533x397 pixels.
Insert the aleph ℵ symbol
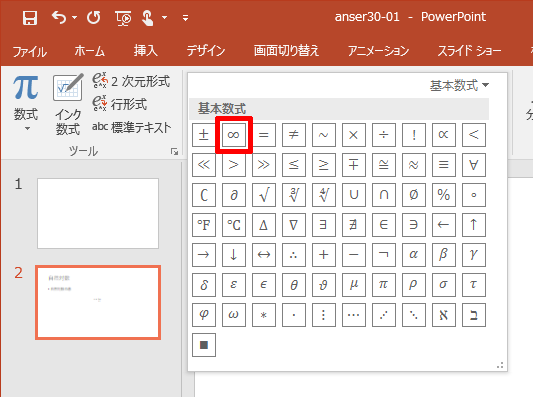(x=444, y=315)
